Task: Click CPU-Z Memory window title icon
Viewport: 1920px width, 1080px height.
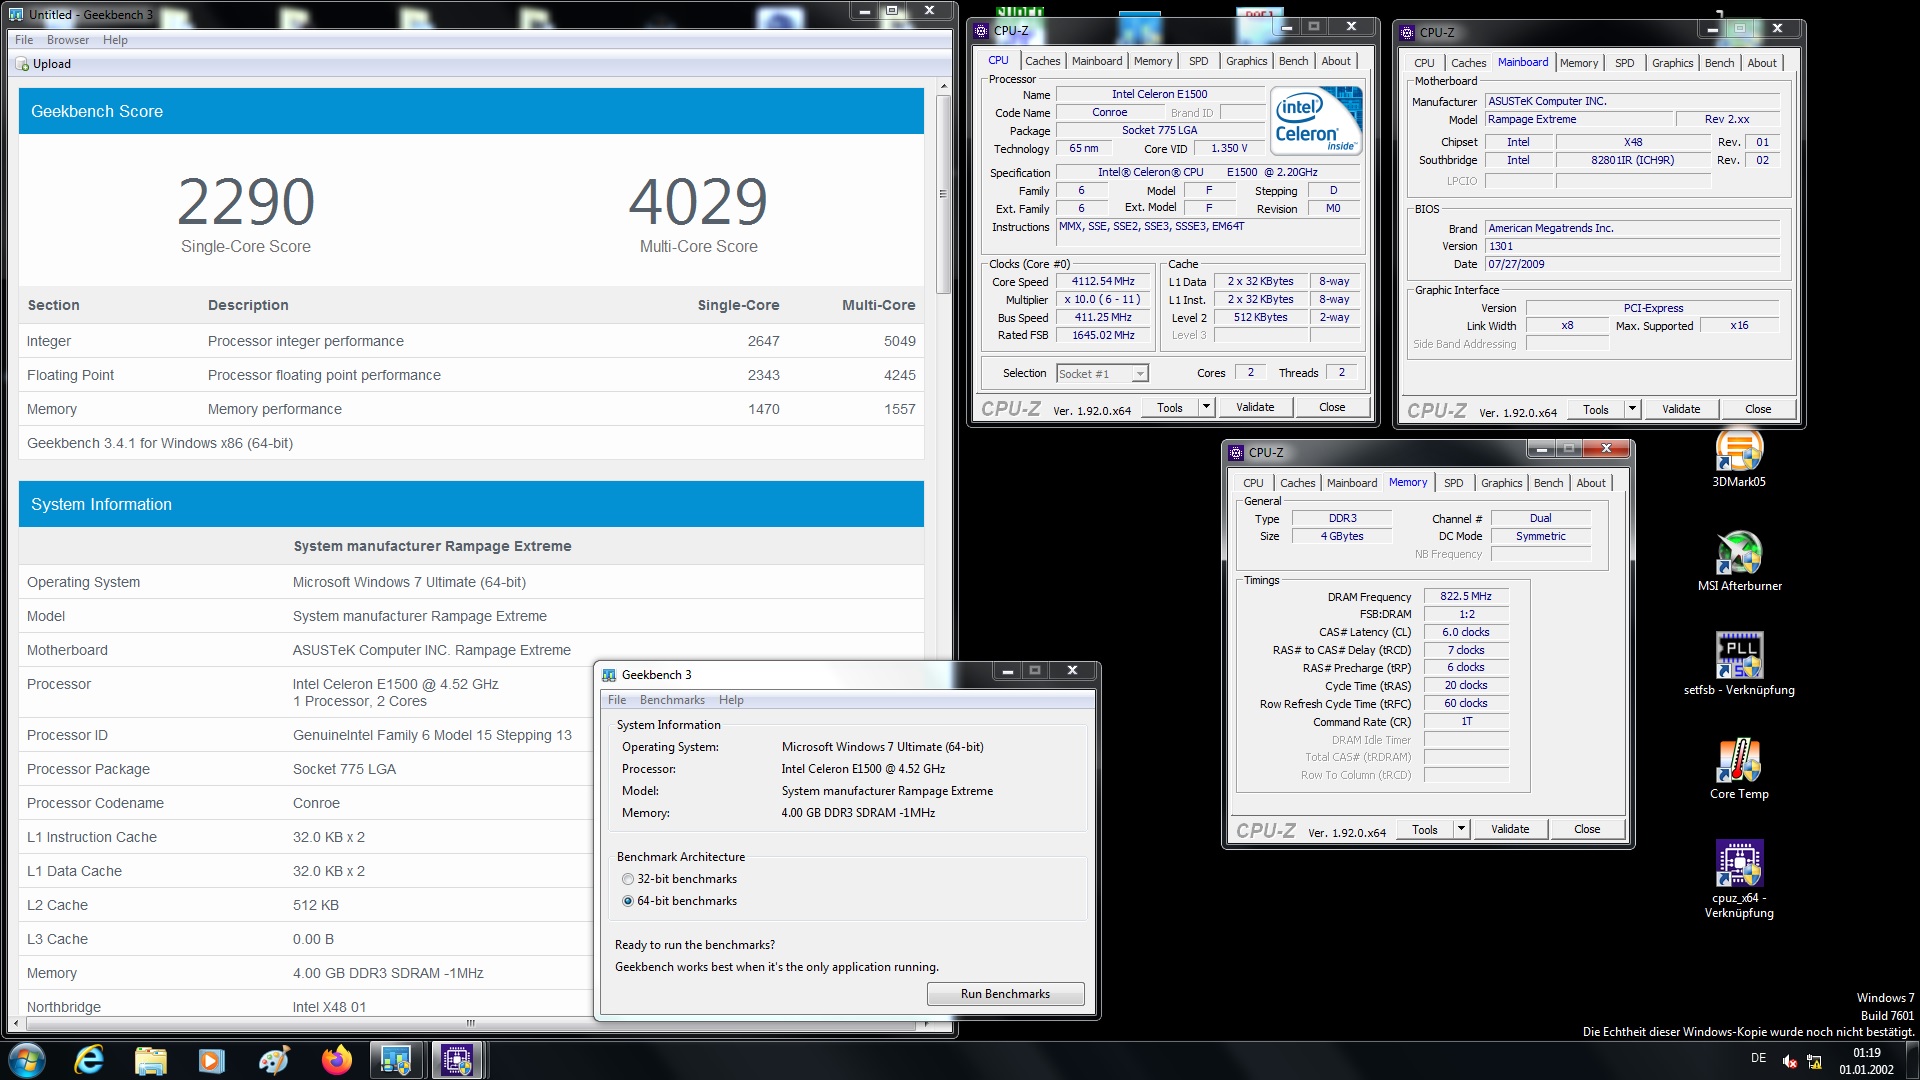Action: pos(1236,452)
